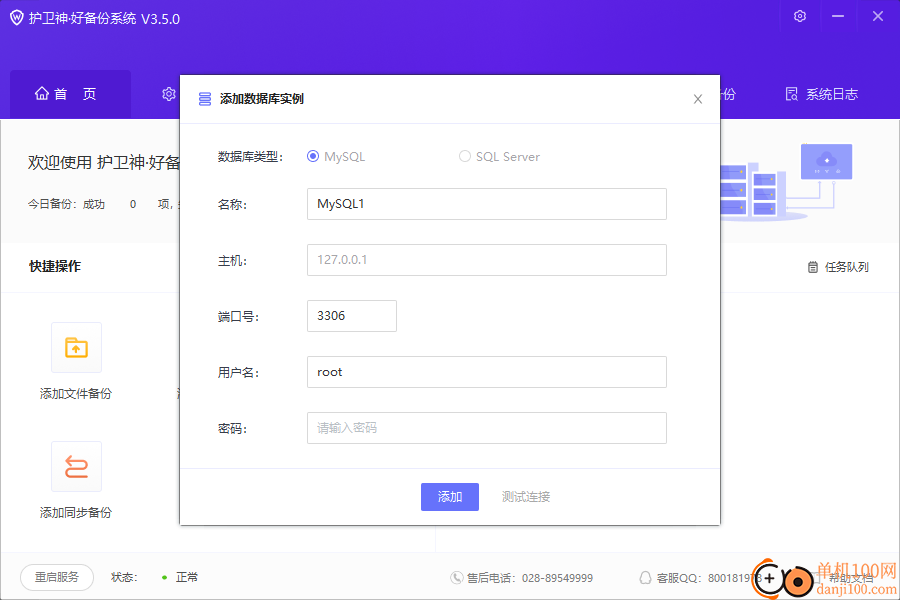
Task: Click the 添加文件备份 label
Action: coord(76,393)
